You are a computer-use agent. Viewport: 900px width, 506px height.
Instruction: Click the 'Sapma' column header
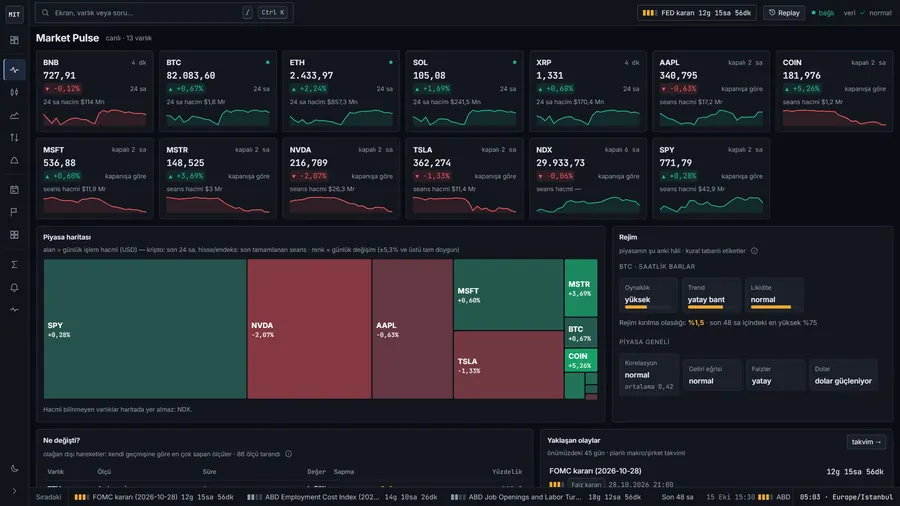coord(344,472)
